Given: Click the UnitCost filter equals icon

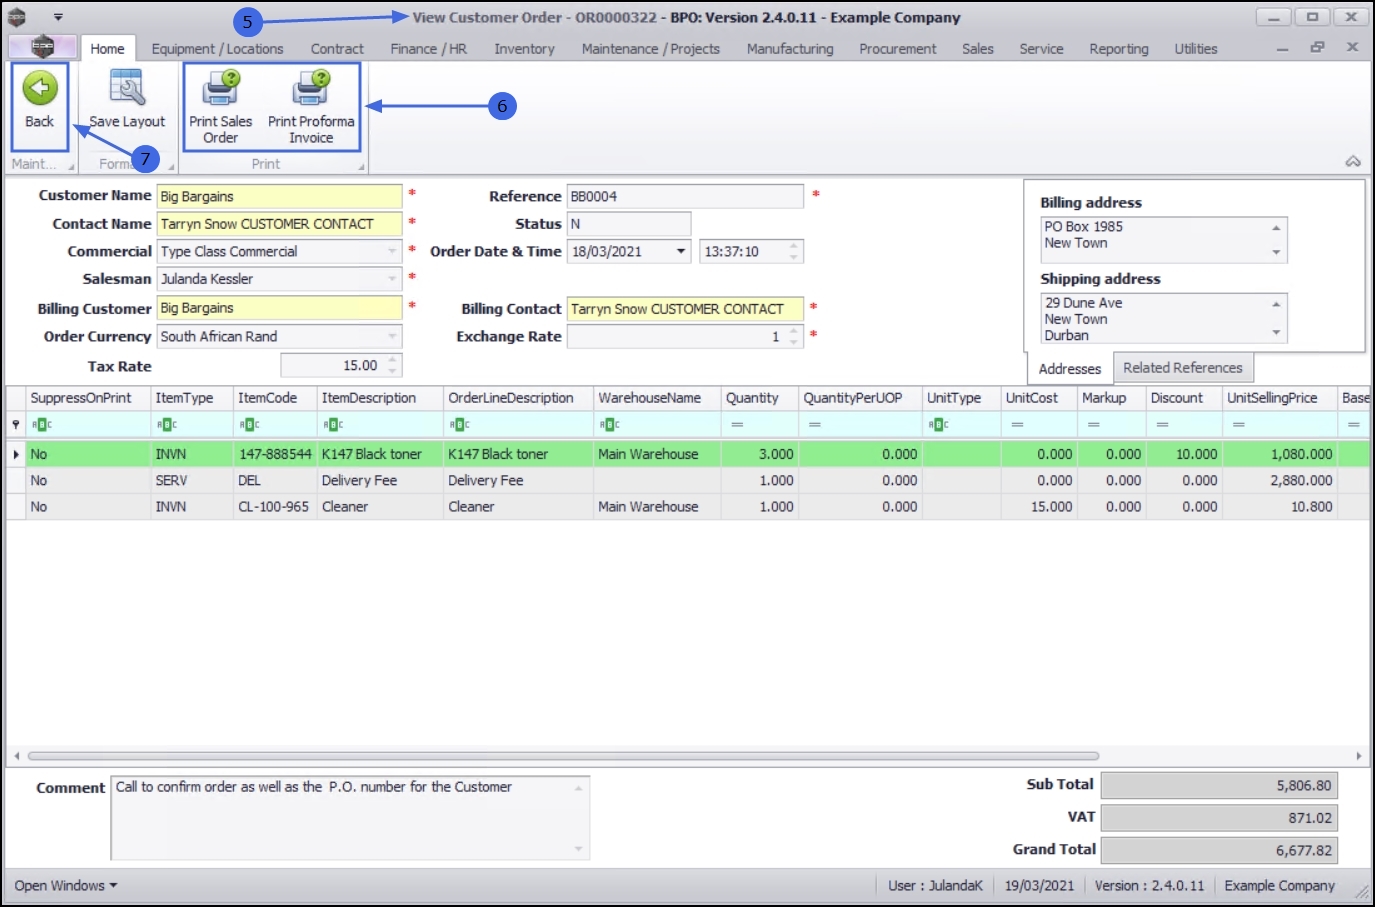Looking at the screenshot, I should point(1017,425).
